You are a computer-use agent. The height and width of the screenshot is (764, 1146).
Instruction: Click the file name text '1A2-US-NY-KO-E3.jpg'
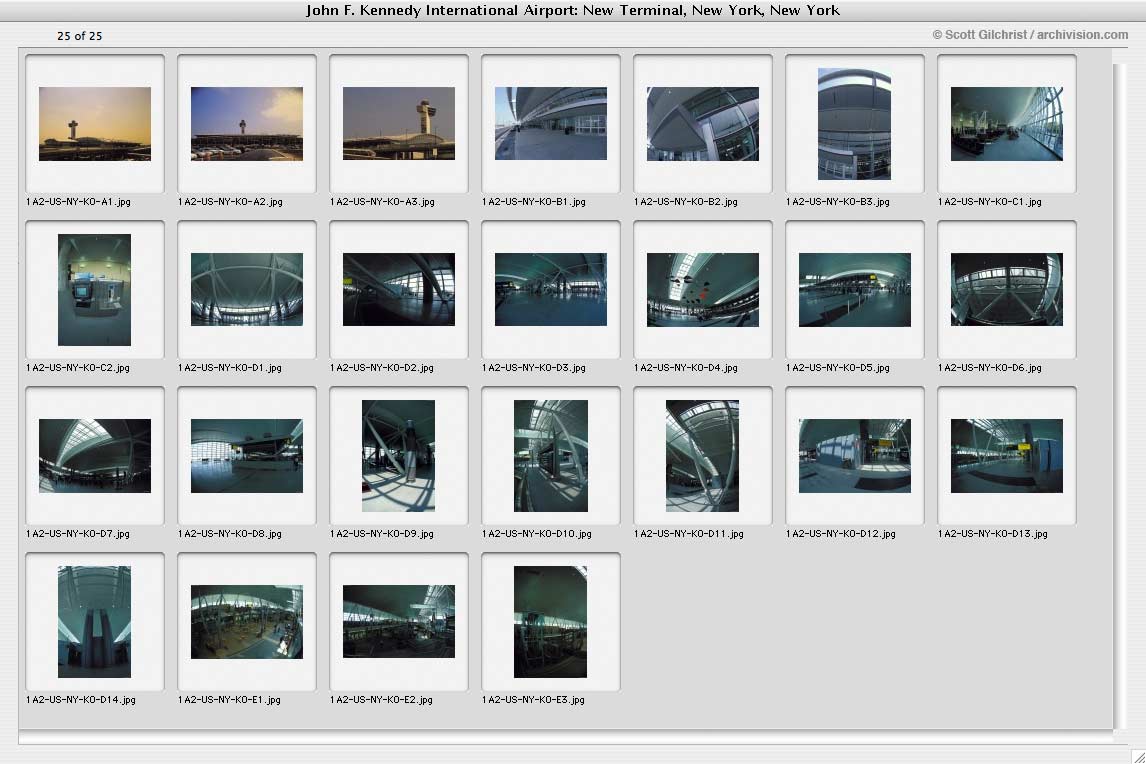(534, 700)
